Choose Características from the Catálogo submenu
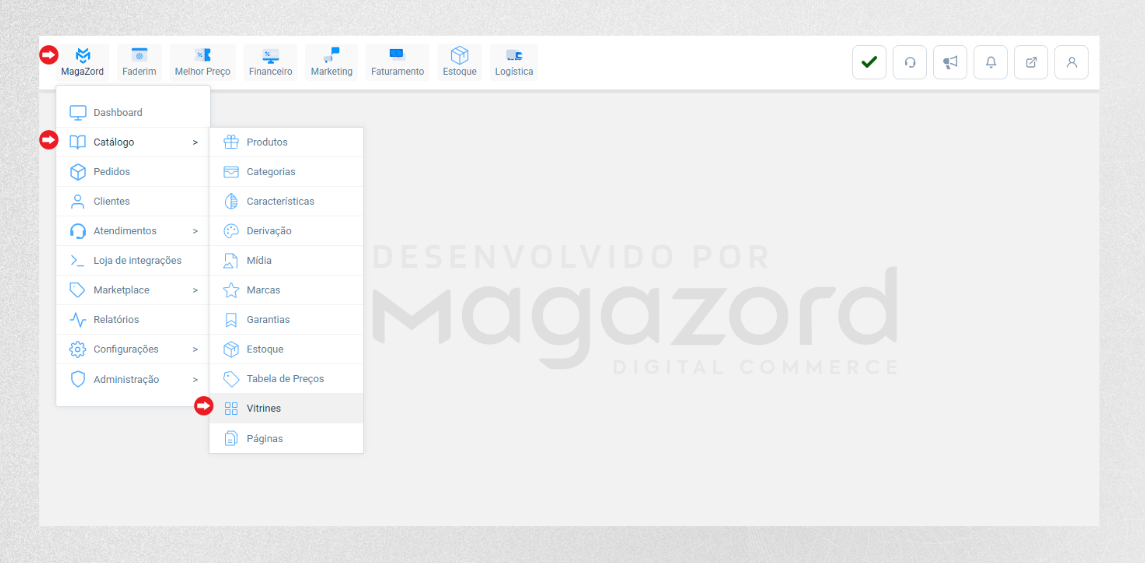The height and width of the screenshot is (563, 1145). [286, 202]
